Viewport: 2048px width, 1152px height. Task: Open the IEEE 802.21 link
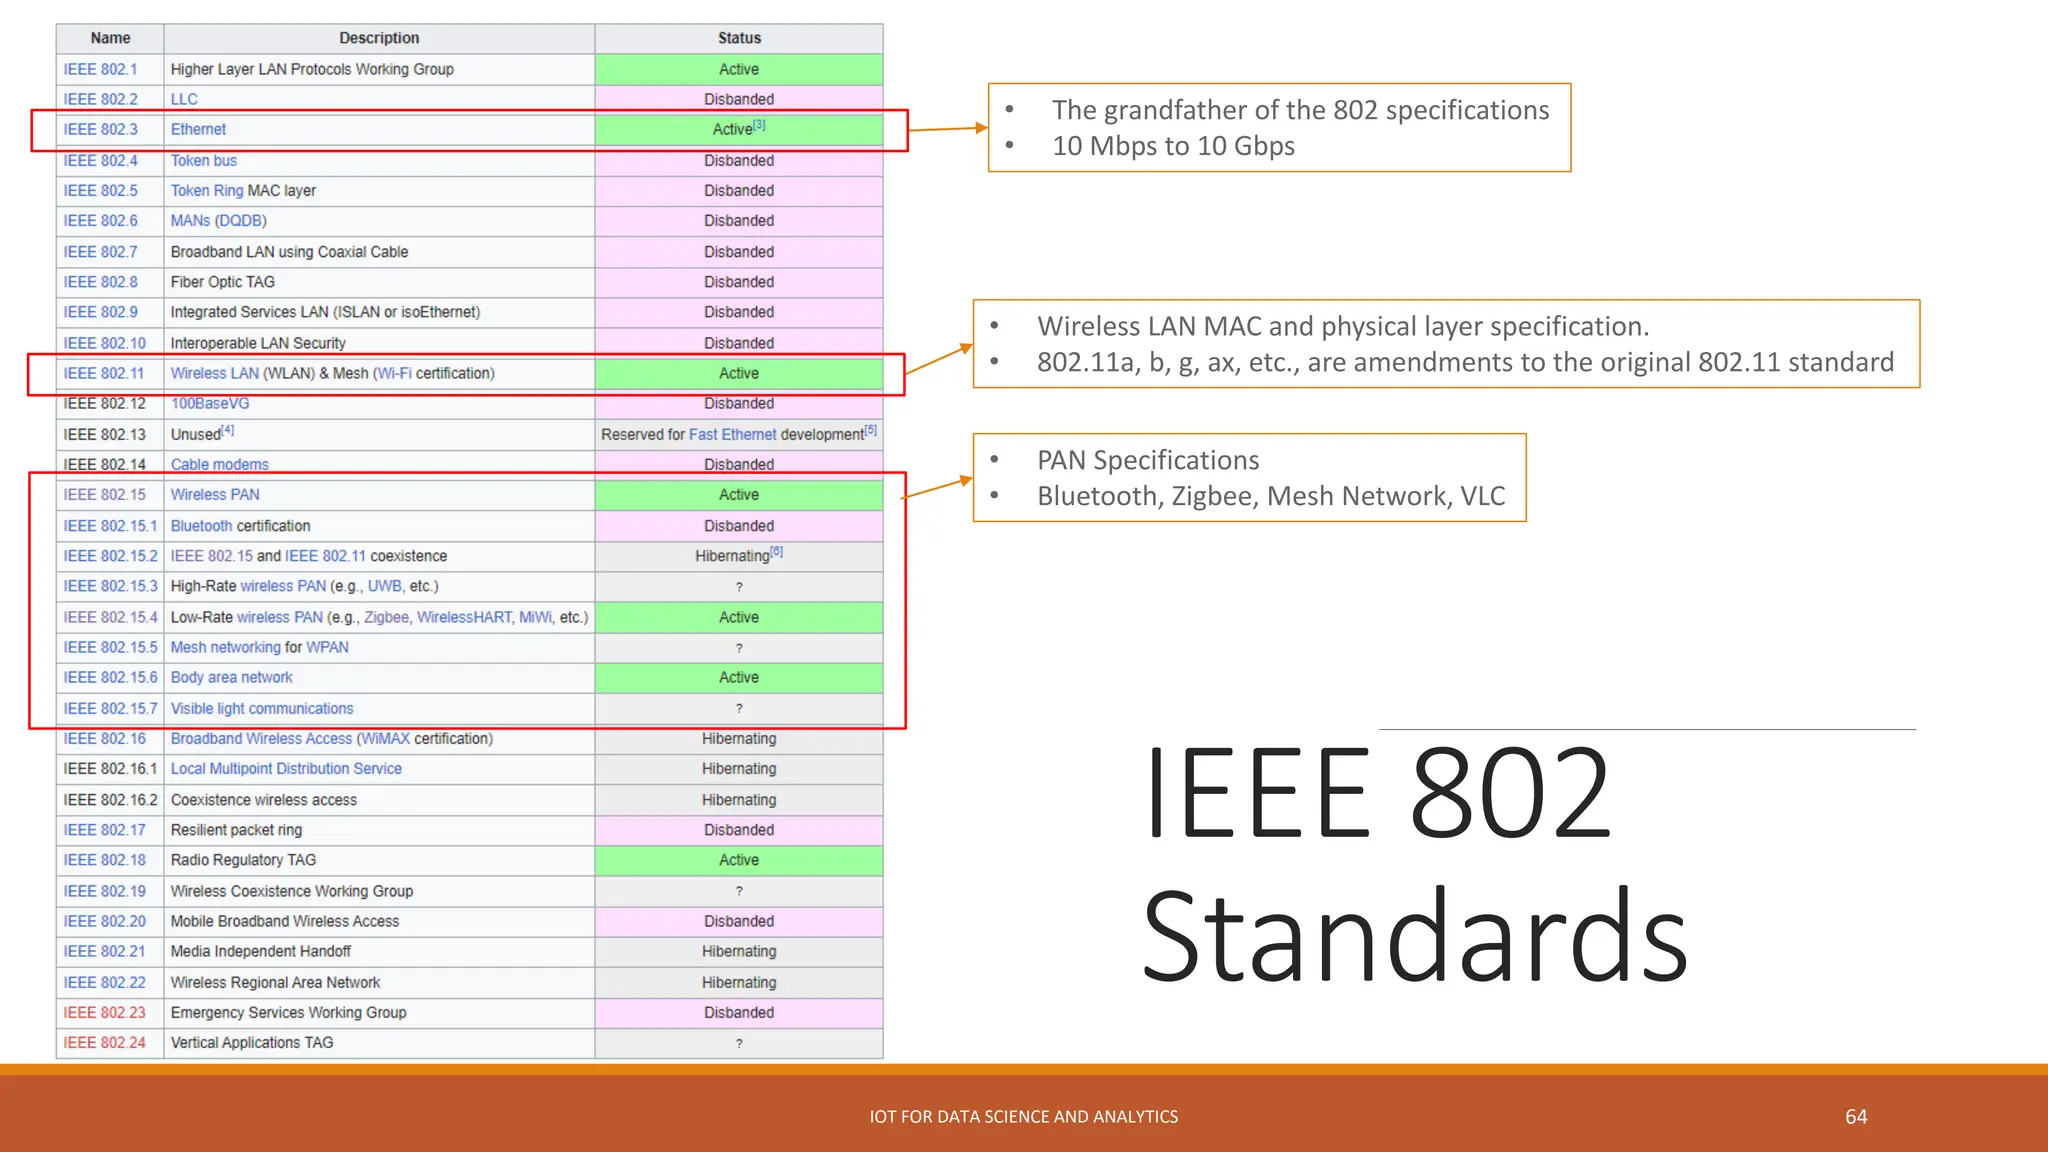click(104, 950)
